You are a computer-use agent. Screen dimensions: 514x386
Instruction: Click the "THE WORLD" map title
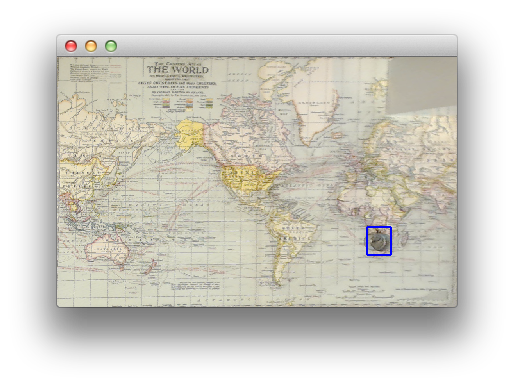pos(178,70)
